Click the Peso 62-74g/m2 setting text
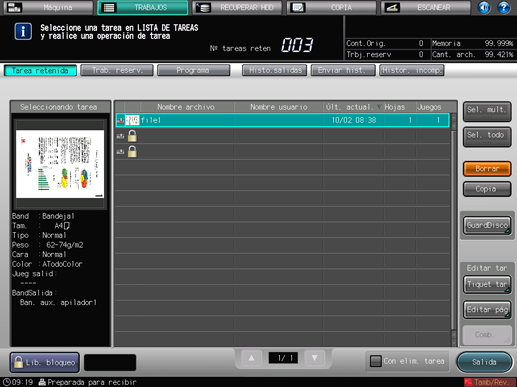 coord(48,245)
